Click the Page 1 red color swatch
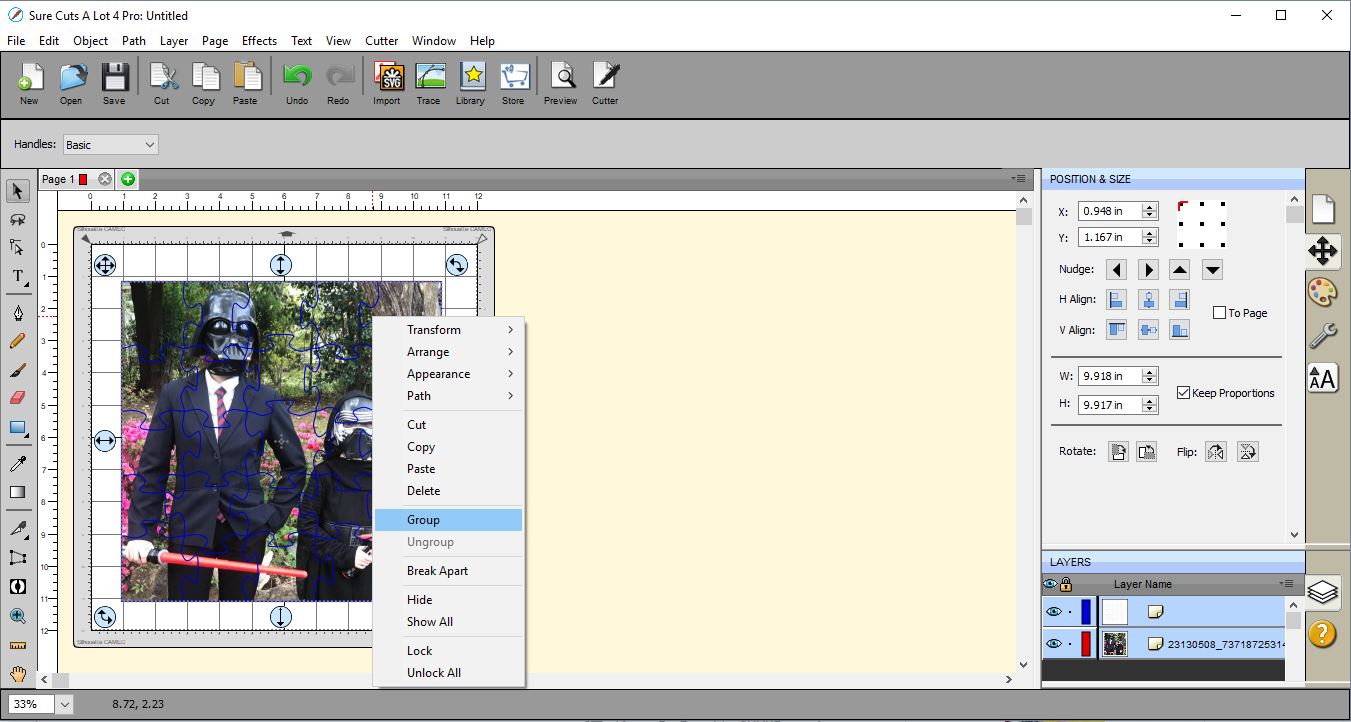Viewport: 1351px width, 722px height. tap(83, 180)
